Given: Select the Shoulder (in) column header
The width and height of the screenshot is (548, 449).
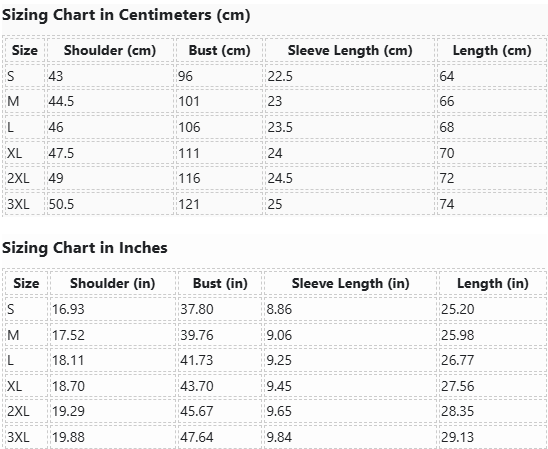Looking at the screenshot, I should point(113,283).
